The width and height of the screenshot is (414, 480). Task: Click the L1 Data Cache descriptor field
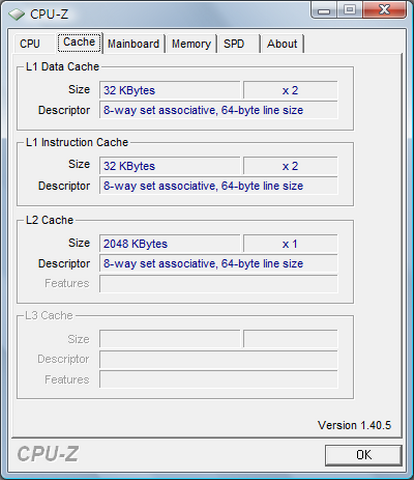[218, 110]
